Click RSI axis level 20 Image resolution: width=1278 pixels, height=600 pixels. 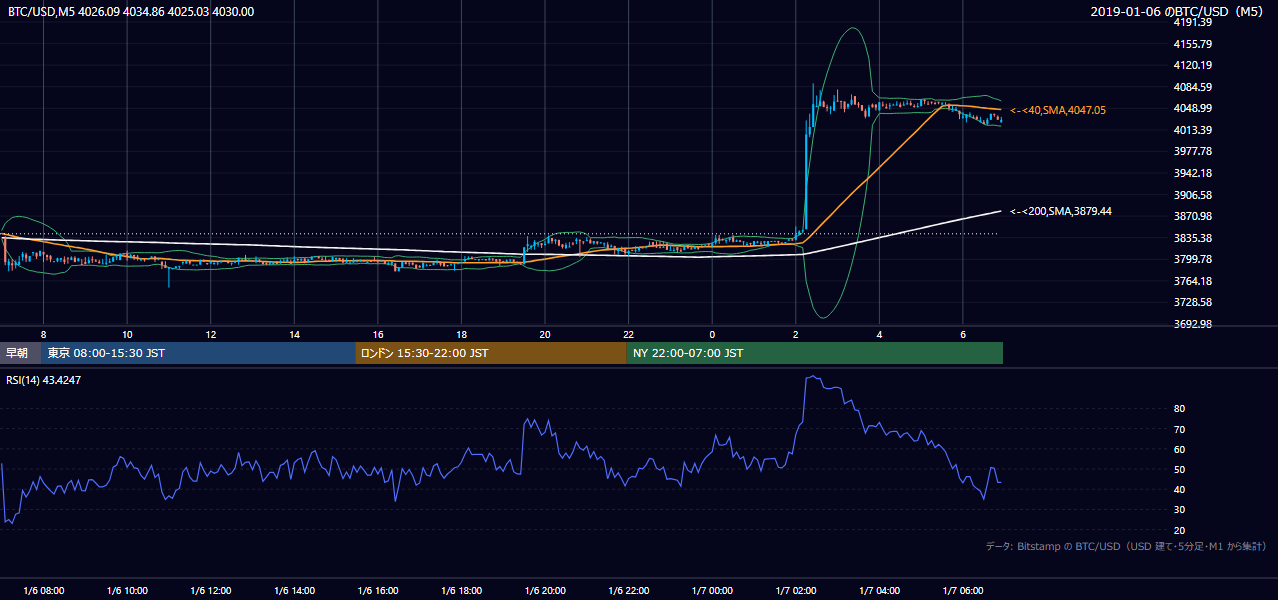point(1180,530)
